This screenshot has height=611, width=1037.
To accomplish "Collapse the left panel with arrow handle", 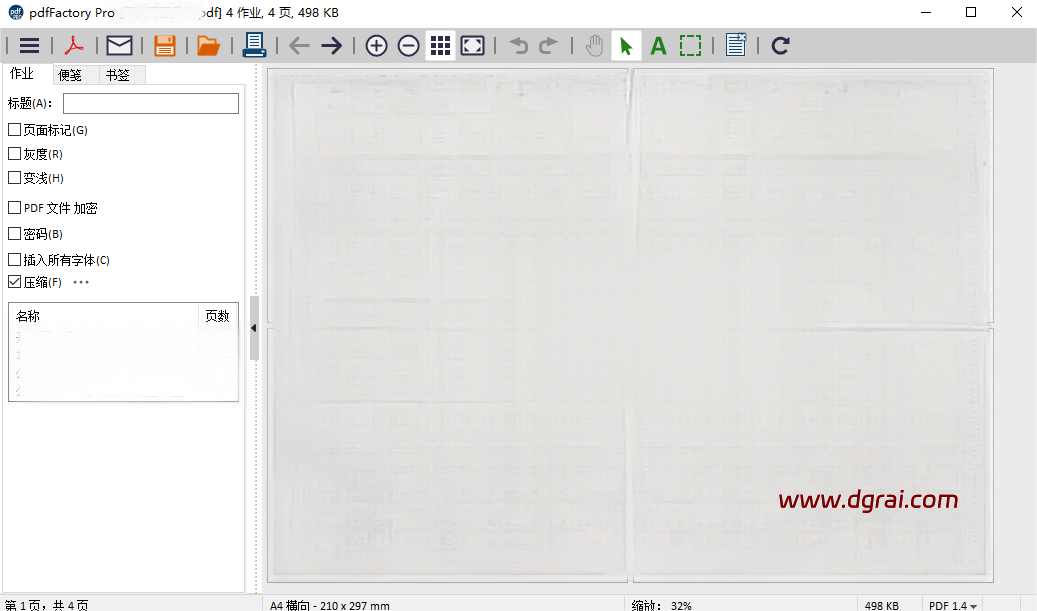I will 254,328.
